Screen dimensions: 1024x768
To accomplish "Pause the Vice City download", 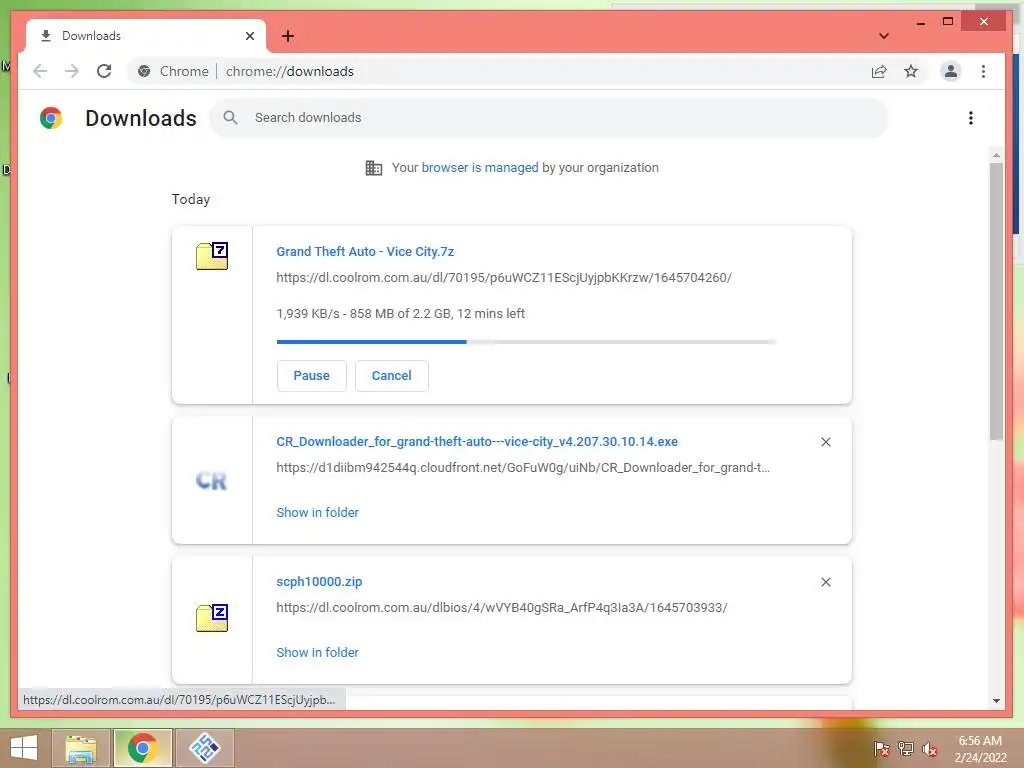I will [x=312, y=376].
